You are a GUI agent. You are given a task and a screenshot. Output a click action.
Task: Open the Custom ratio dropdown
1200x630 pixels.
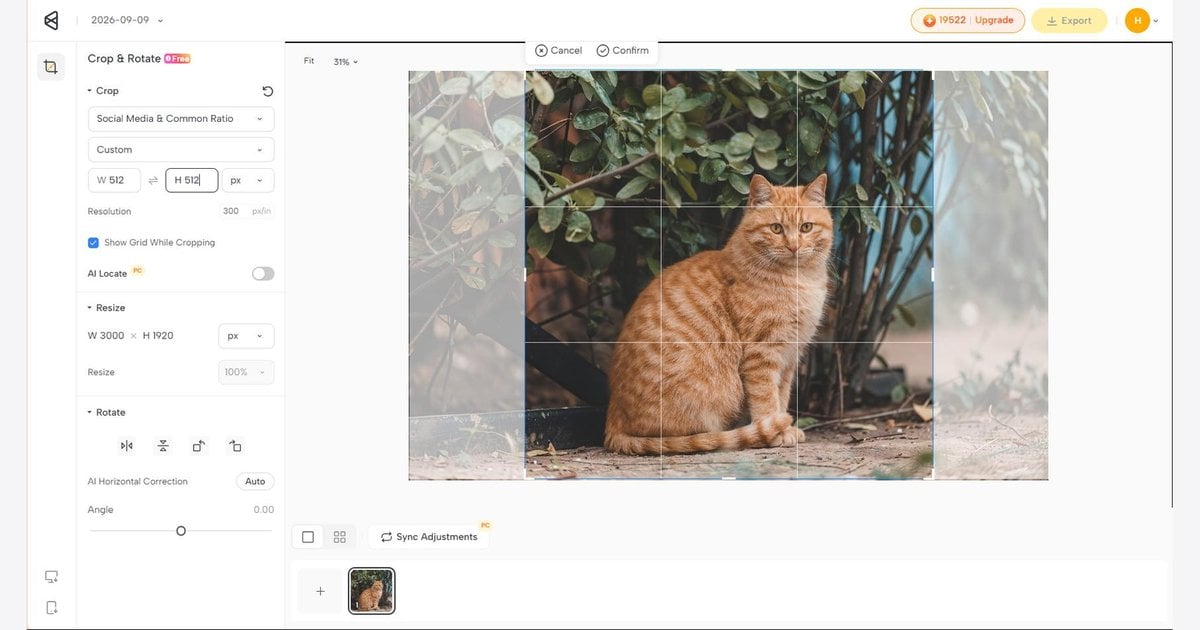tap(181, 149)
